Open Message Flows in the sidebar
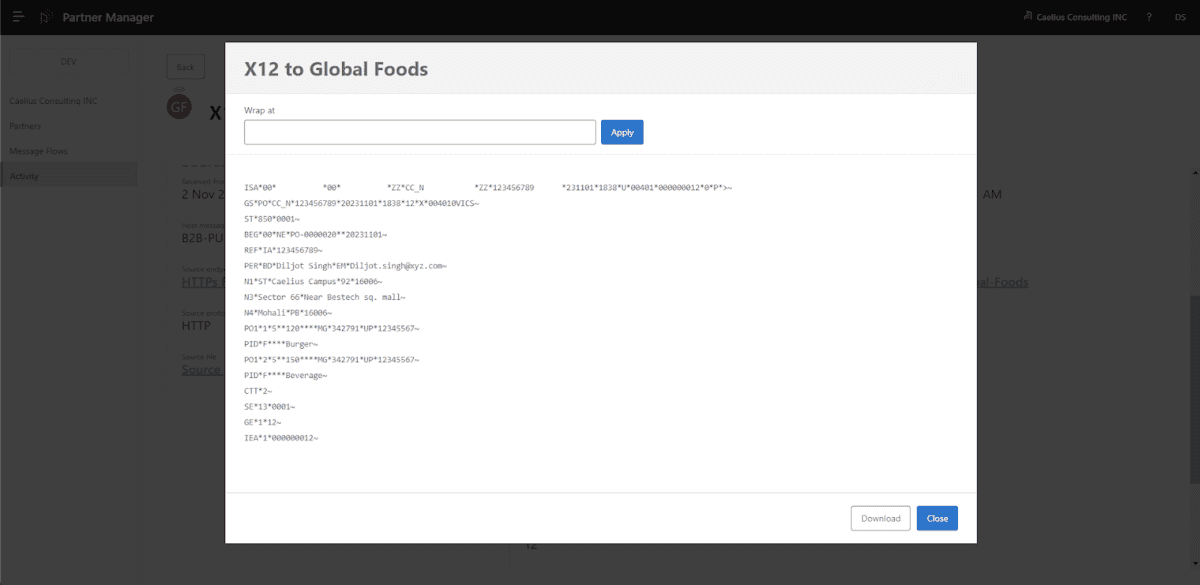This screenshot has width=1200, height=585. pos(38,151)
